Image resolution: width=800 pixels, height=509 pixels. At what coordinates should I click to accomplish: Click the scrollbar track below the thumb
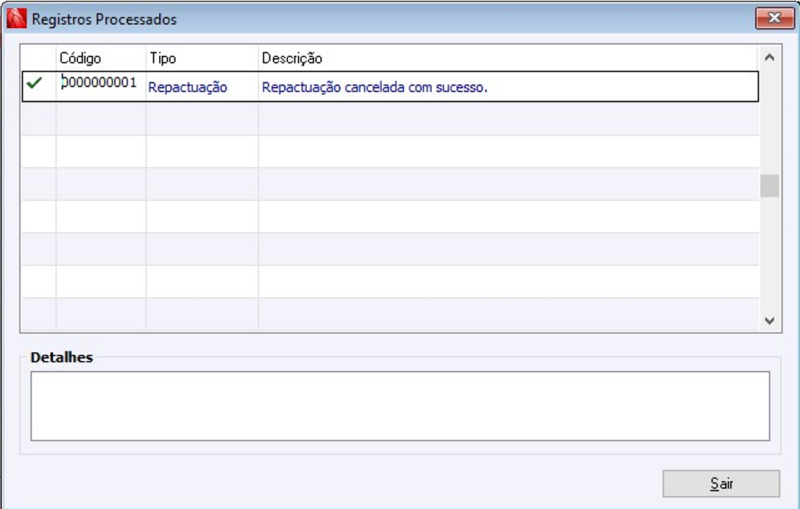[x=769, y=253]
